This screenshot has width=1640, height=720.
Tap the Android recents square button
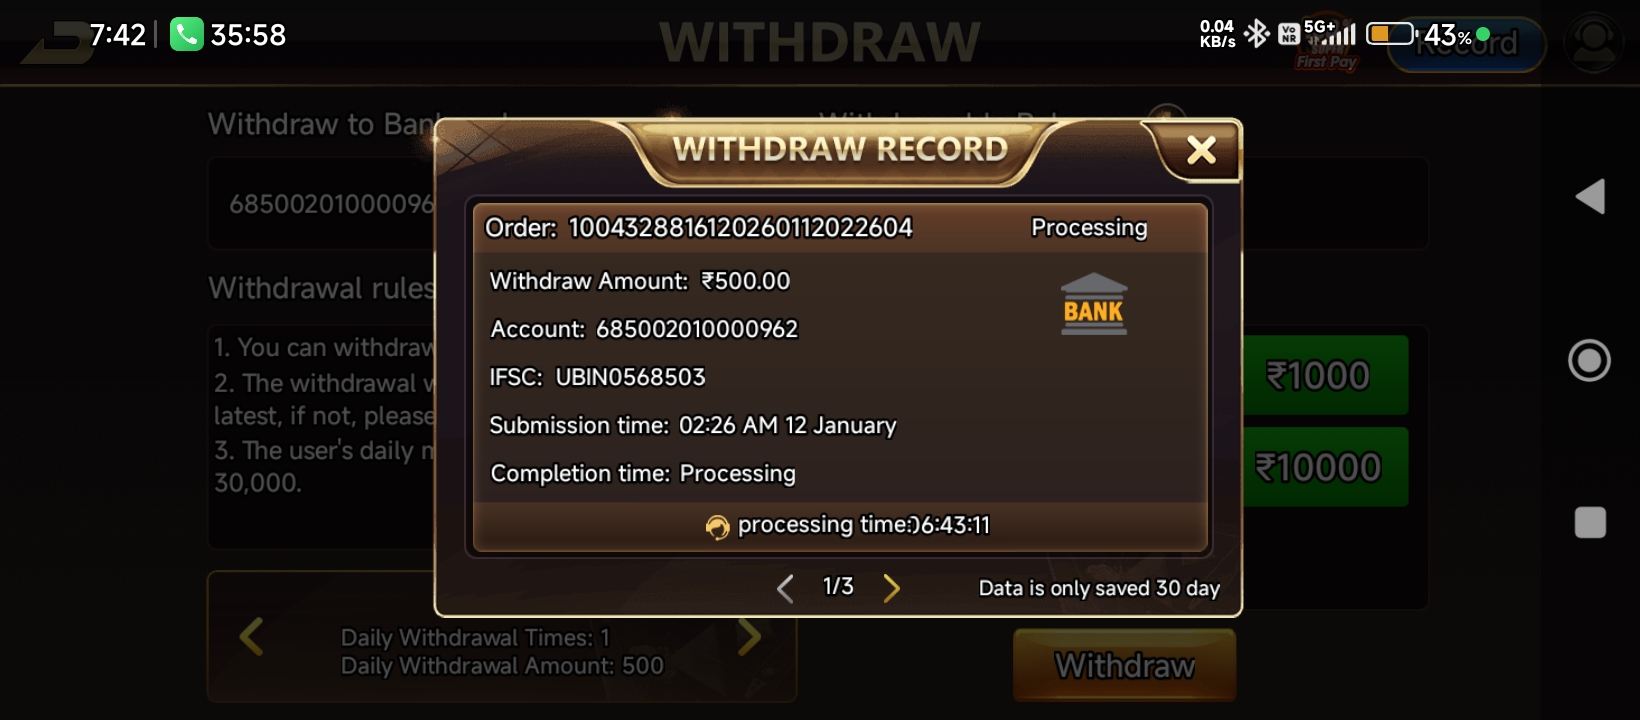(x=1590, y=522)
